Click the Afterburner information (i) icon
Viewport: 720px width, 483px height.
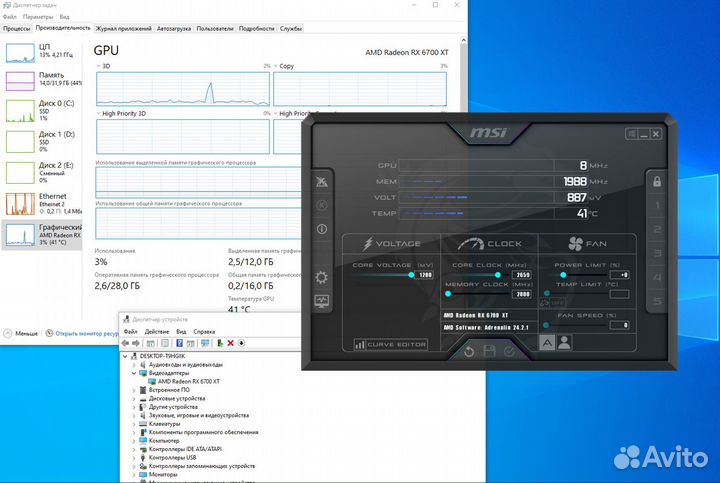click(321, 229)
